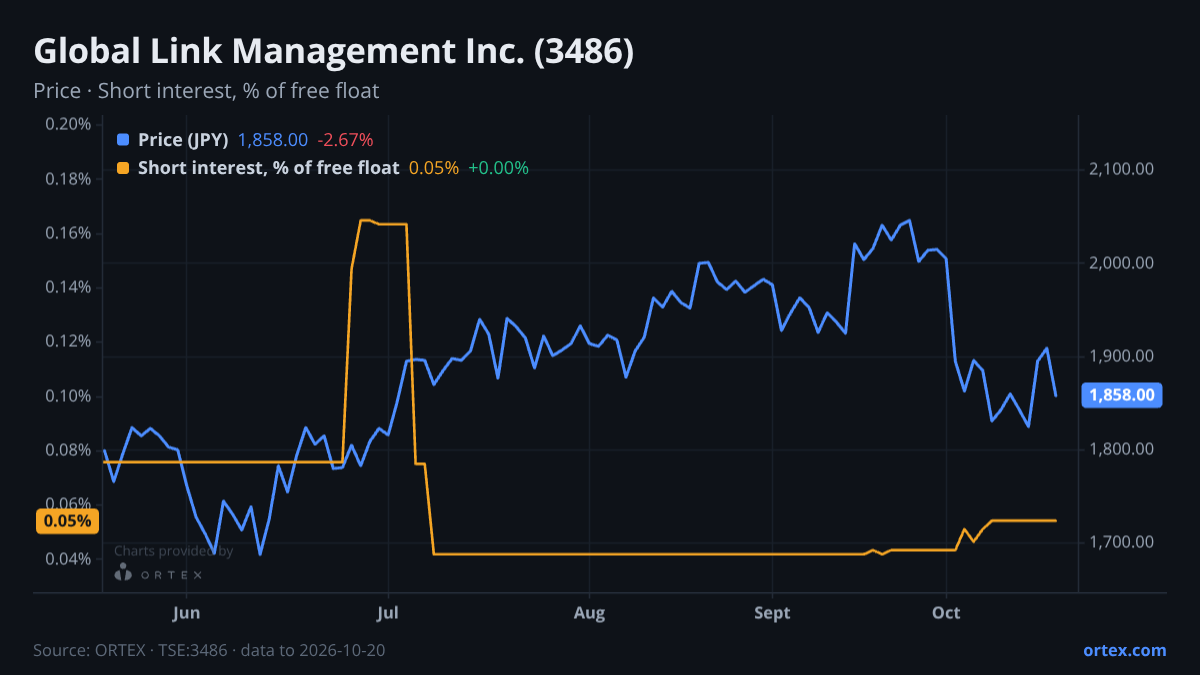Click the Oct x-axis label
This screenshot has width=1200, height=675.
[x=946, y=613]
